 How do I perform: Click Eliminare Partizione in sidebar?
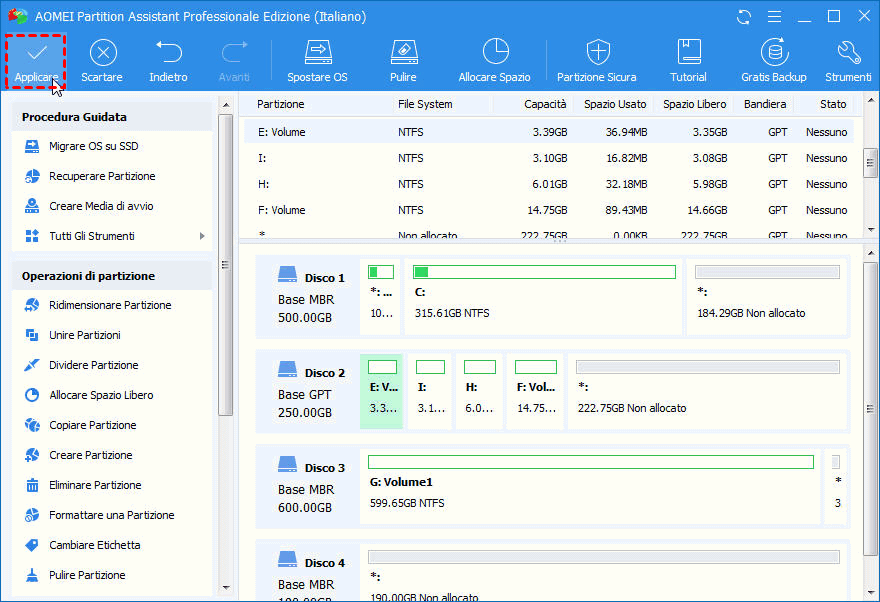(95, 485)
